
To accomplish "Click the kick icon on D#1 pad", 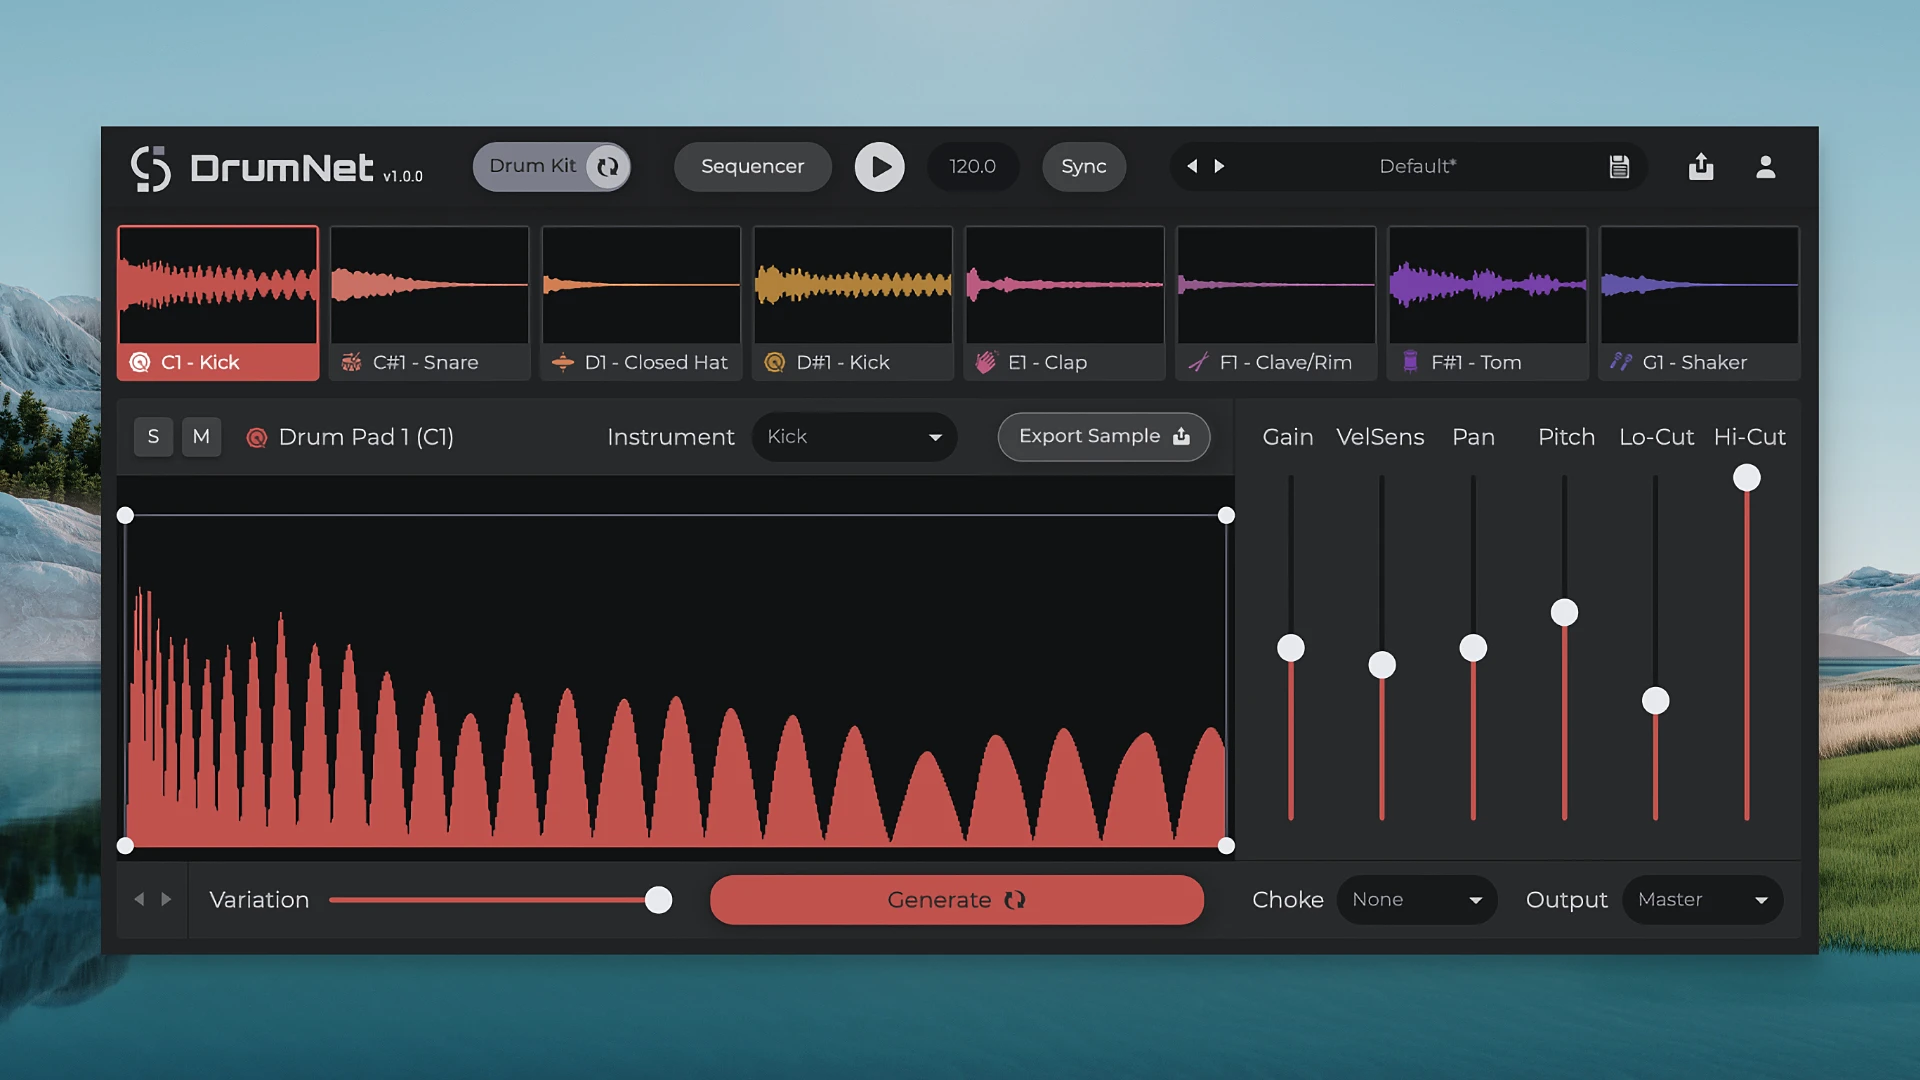I will click(775, 362).
